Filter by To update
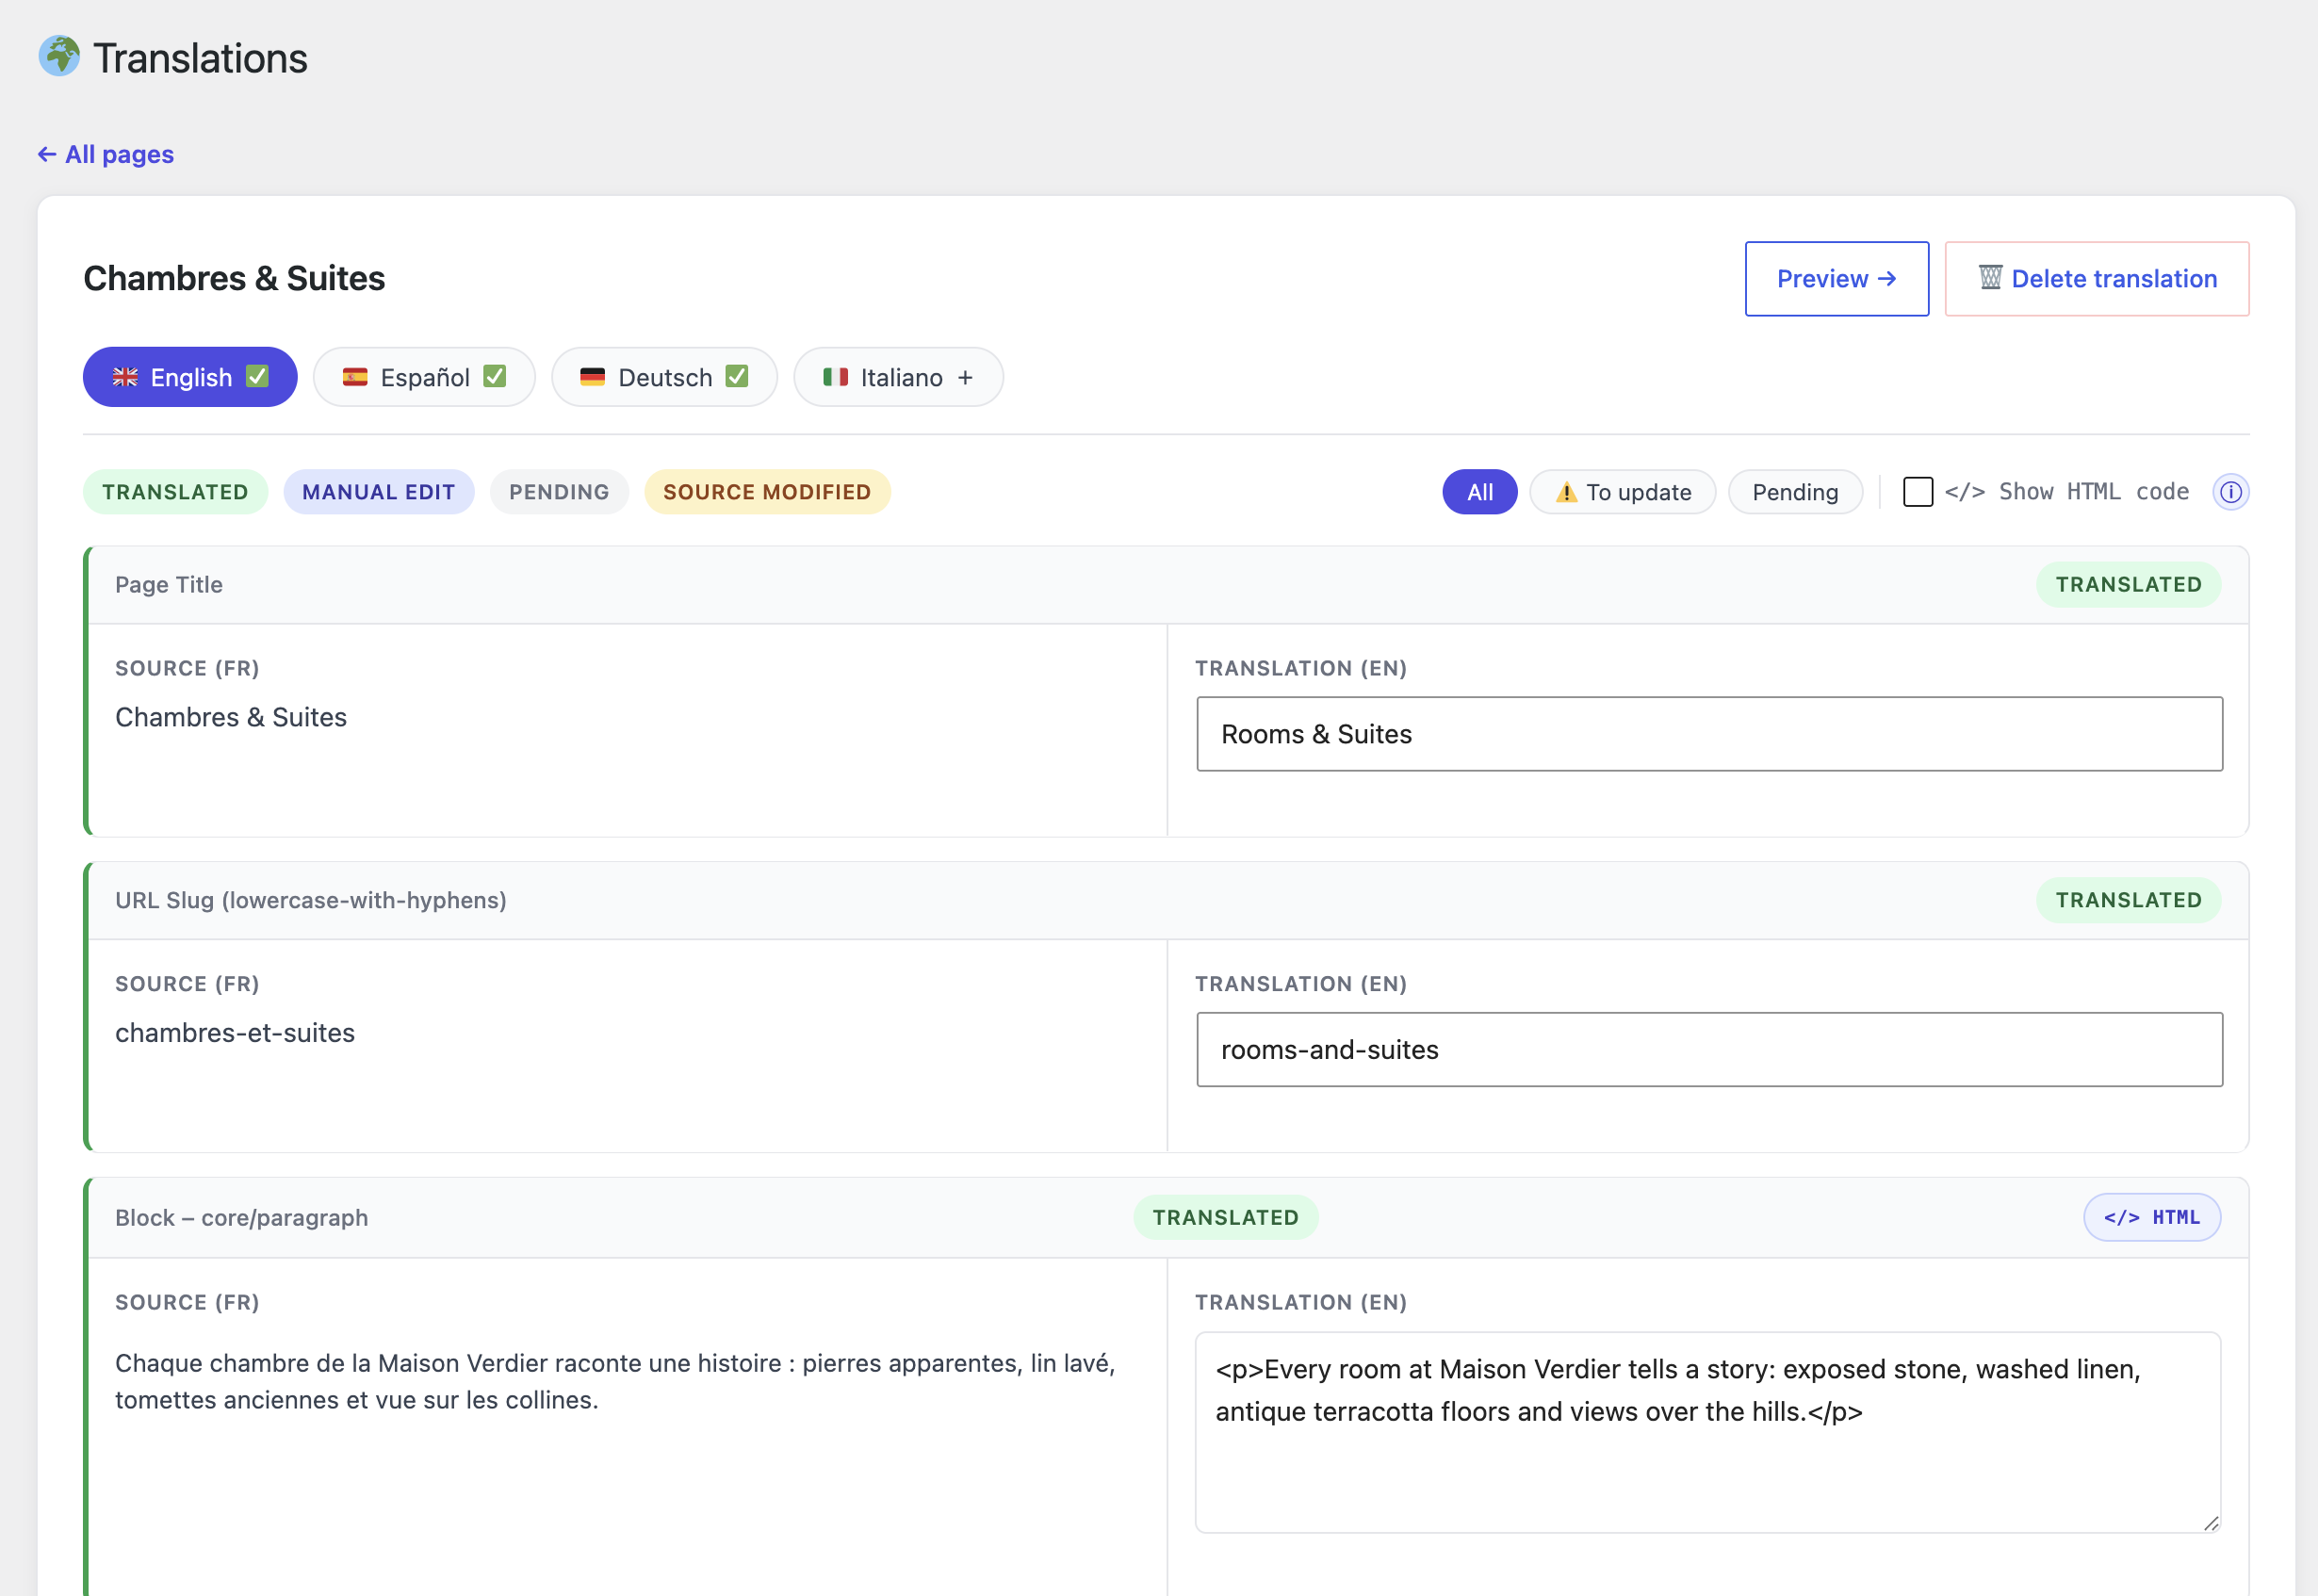This screenshot has width=2318, height=1596. 1622,492
